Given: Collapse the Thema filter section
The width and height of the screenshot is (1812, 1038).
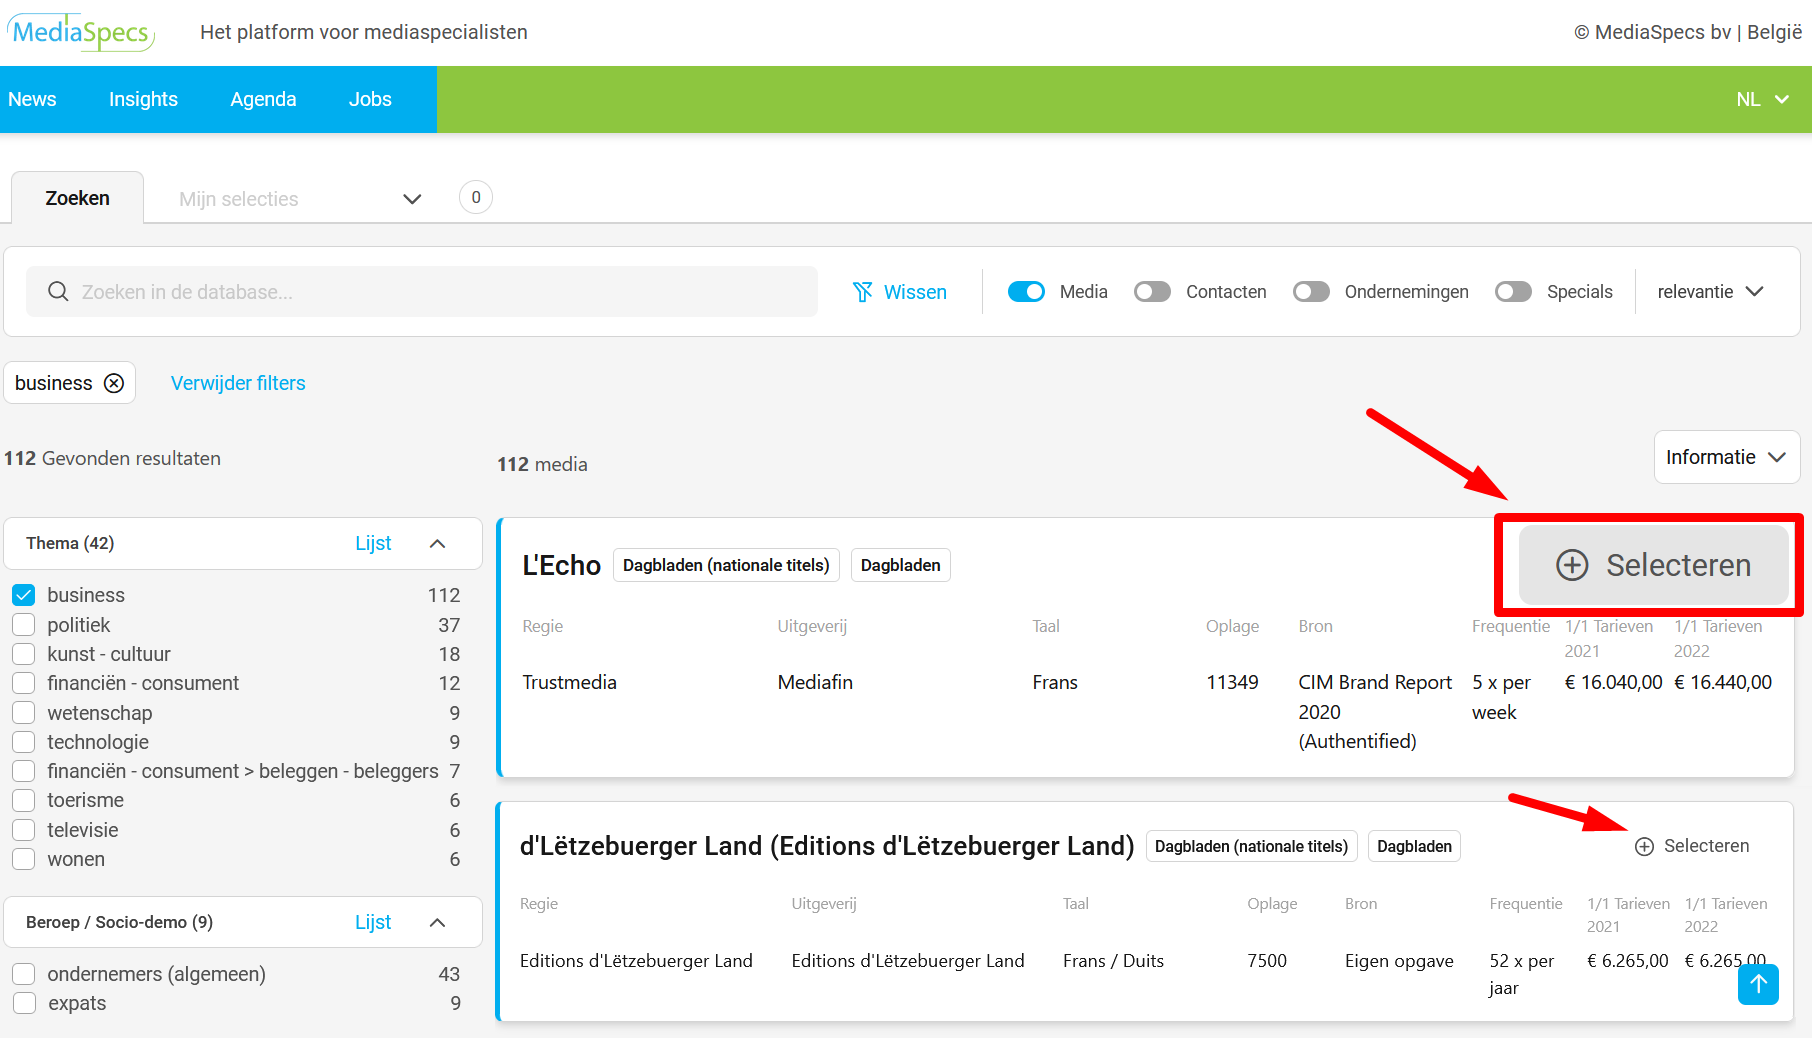Looking at the screenshot, I should pos(437,543).
